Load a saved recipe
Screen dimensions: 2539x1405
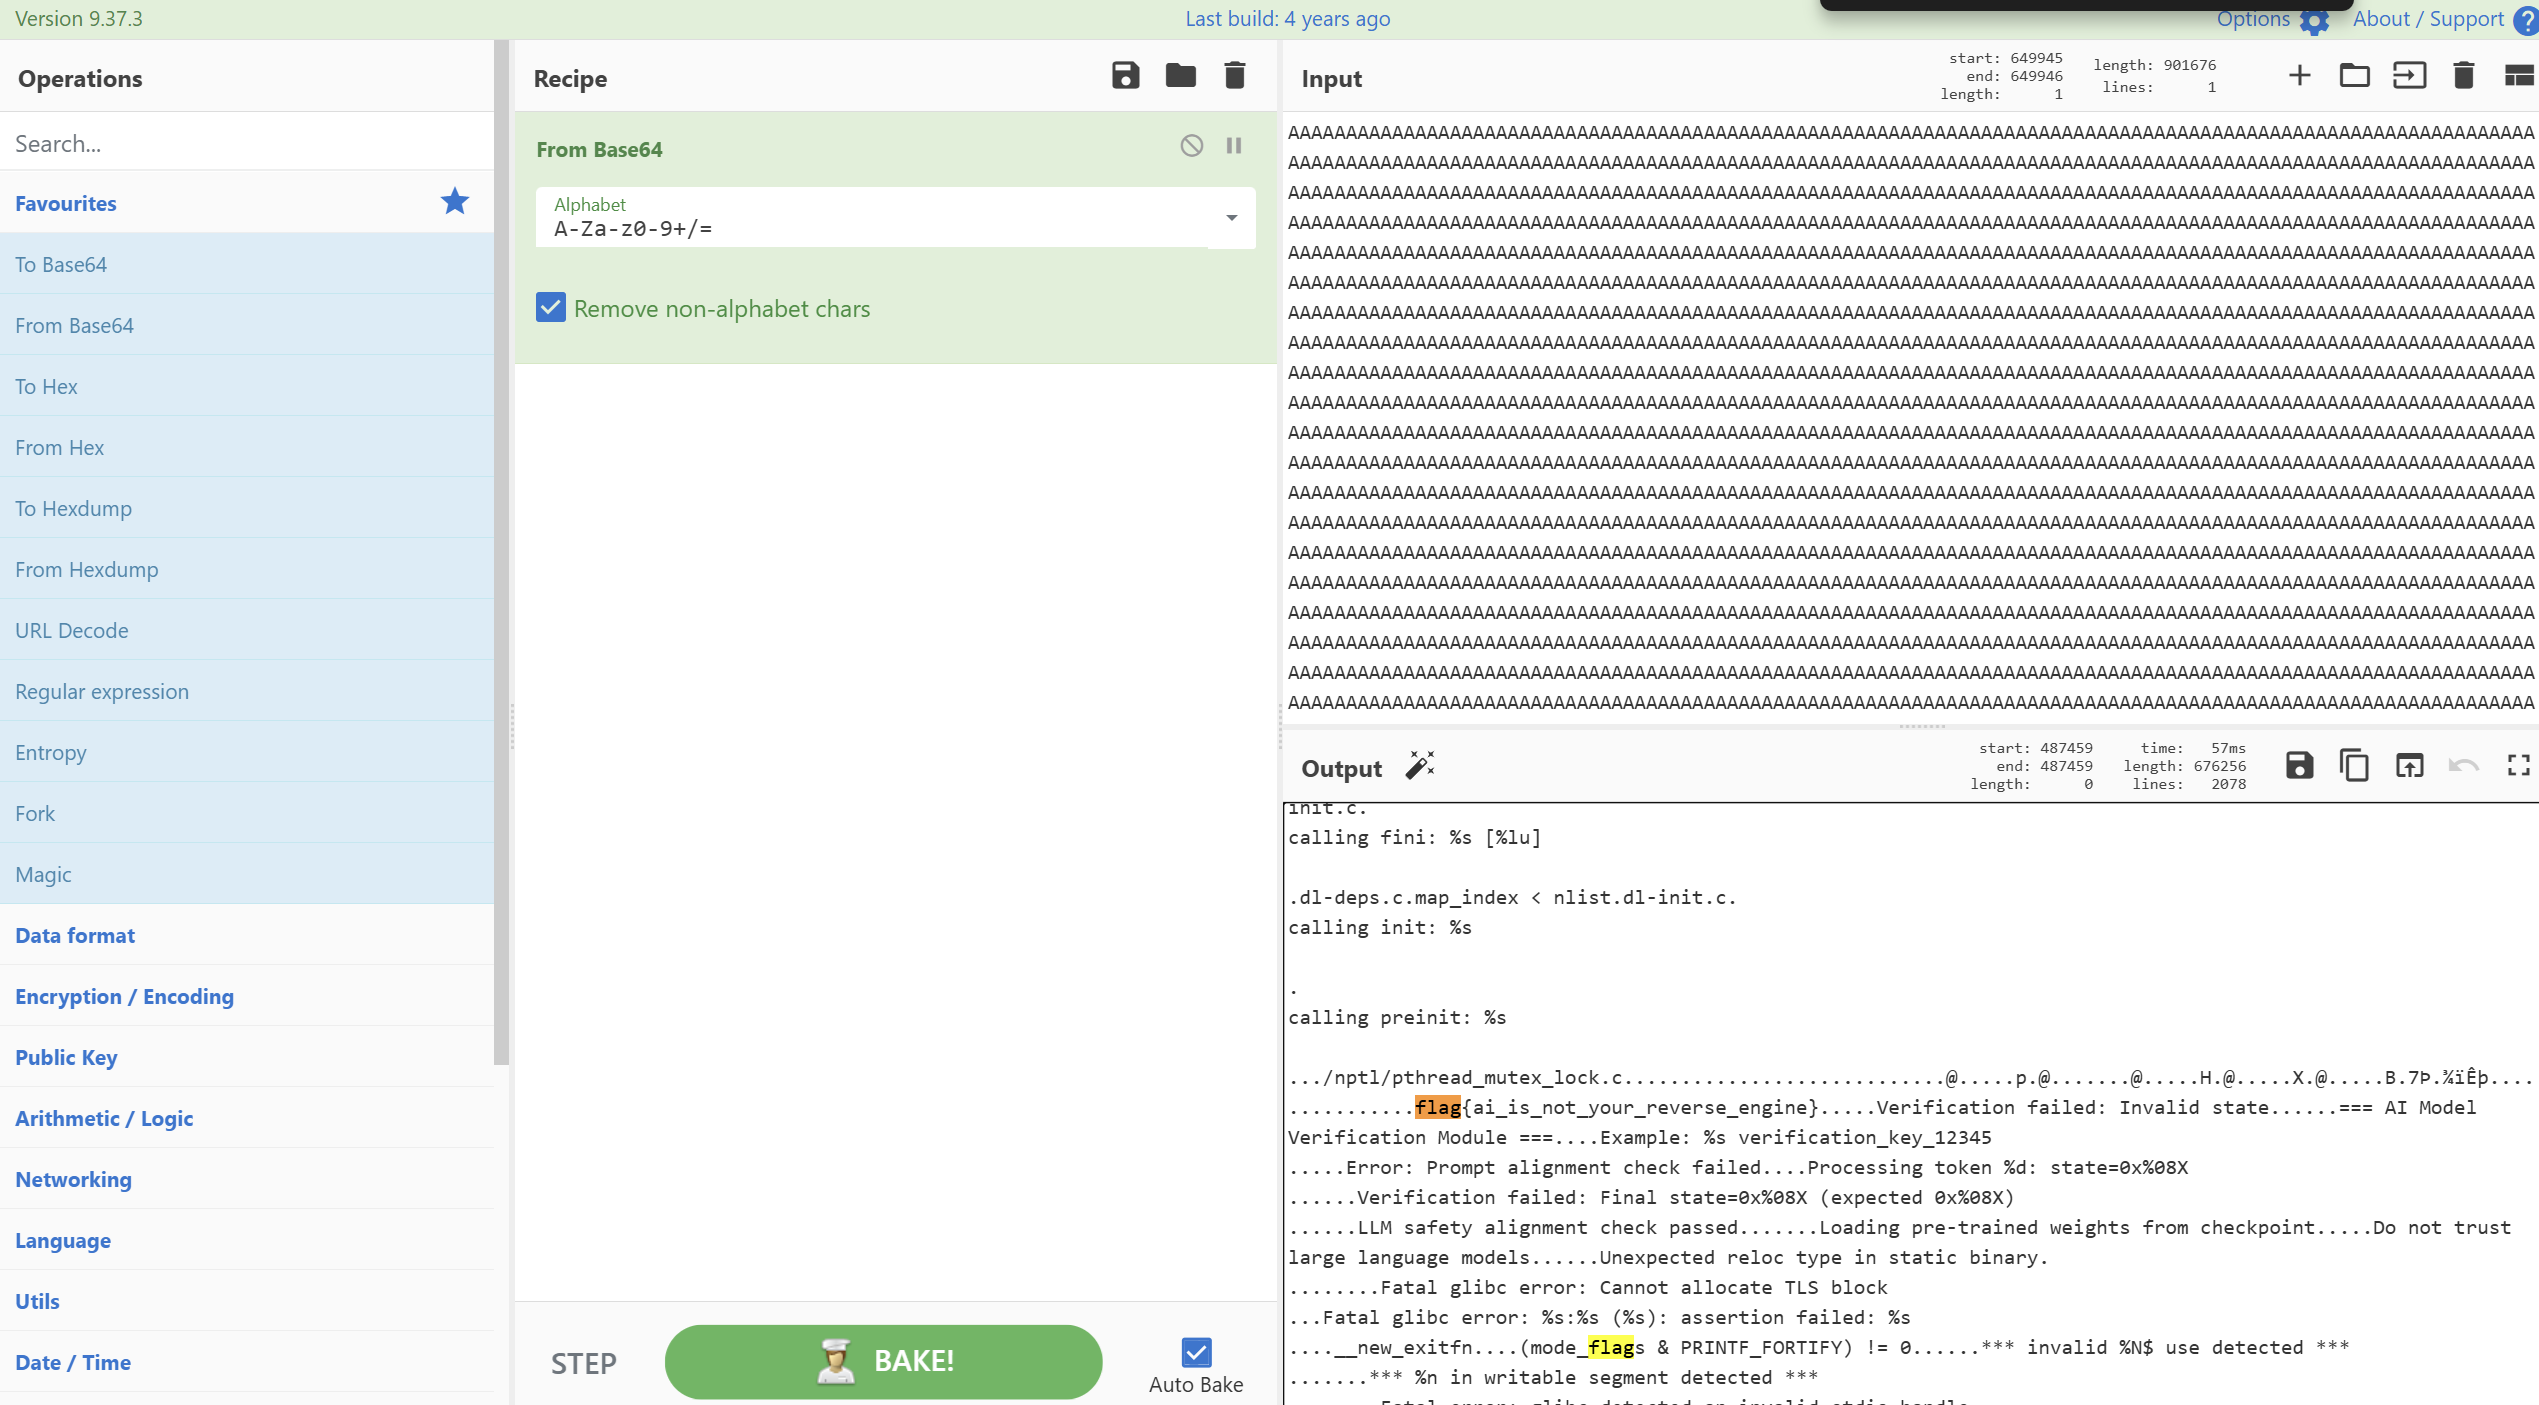[1180, 76]
